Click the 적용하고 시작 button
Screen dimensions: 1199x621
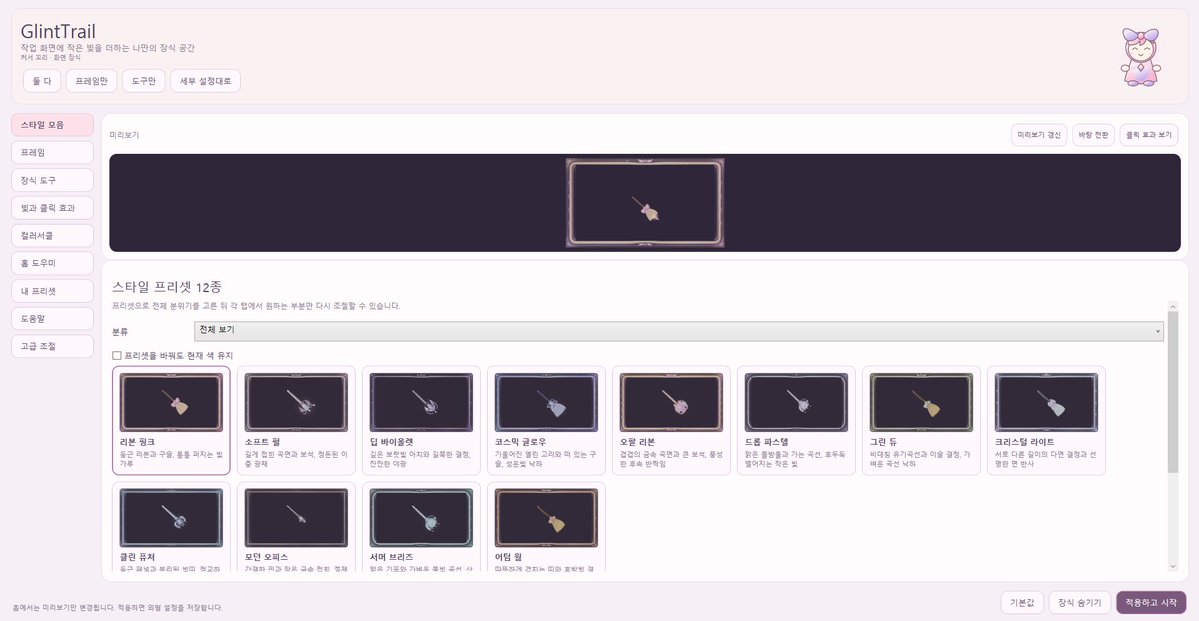tap(1151, 603)
